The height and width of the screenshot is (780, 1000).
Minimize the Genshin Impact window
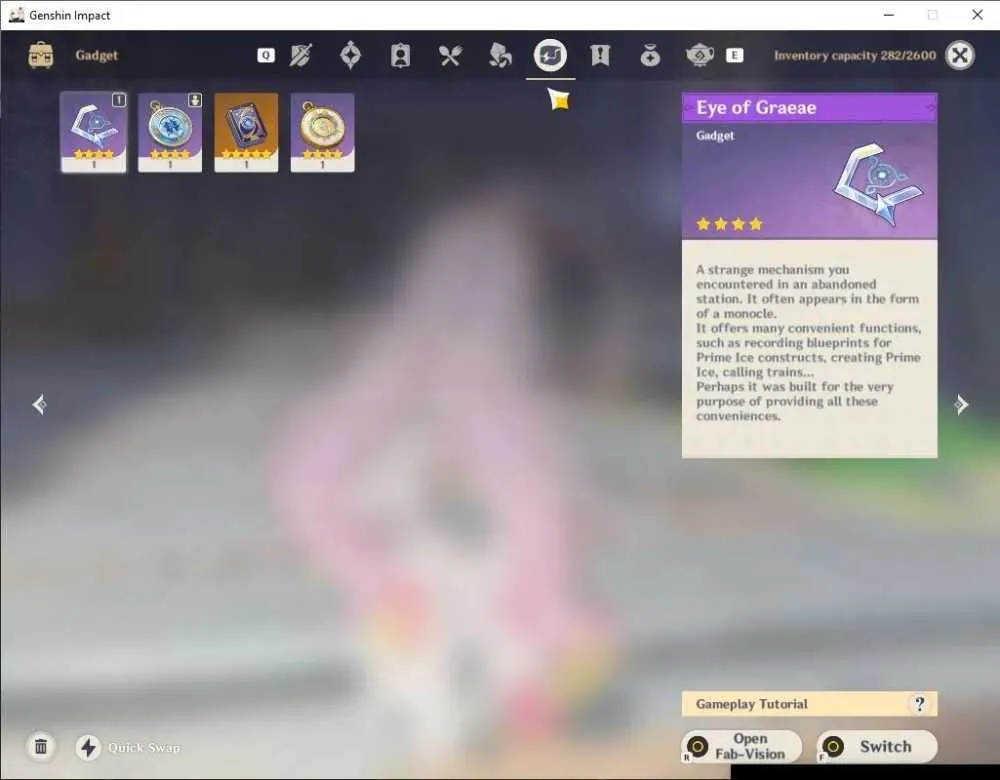coord(888,15)
